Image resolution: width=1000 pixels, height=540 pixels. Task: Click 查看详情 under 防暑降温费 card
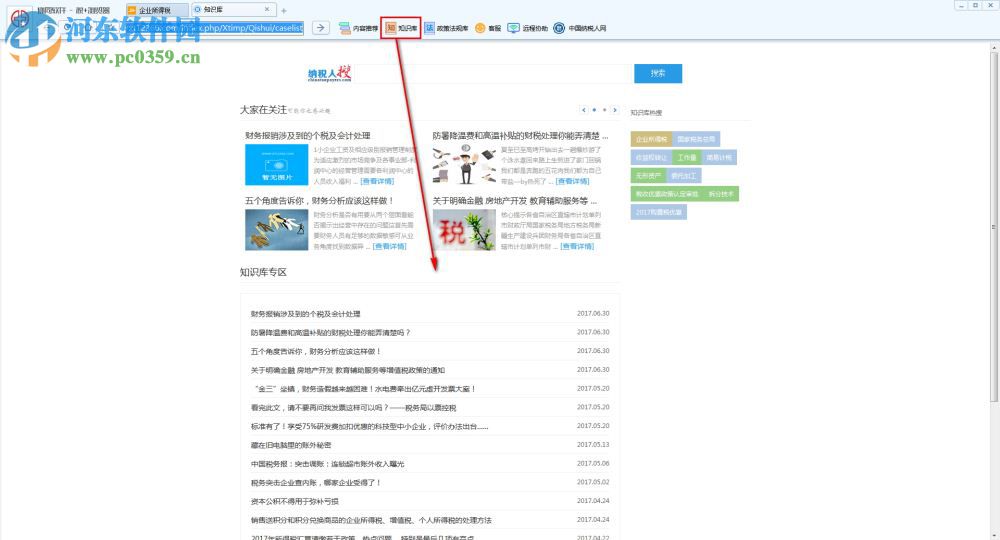tap(572, 182)
